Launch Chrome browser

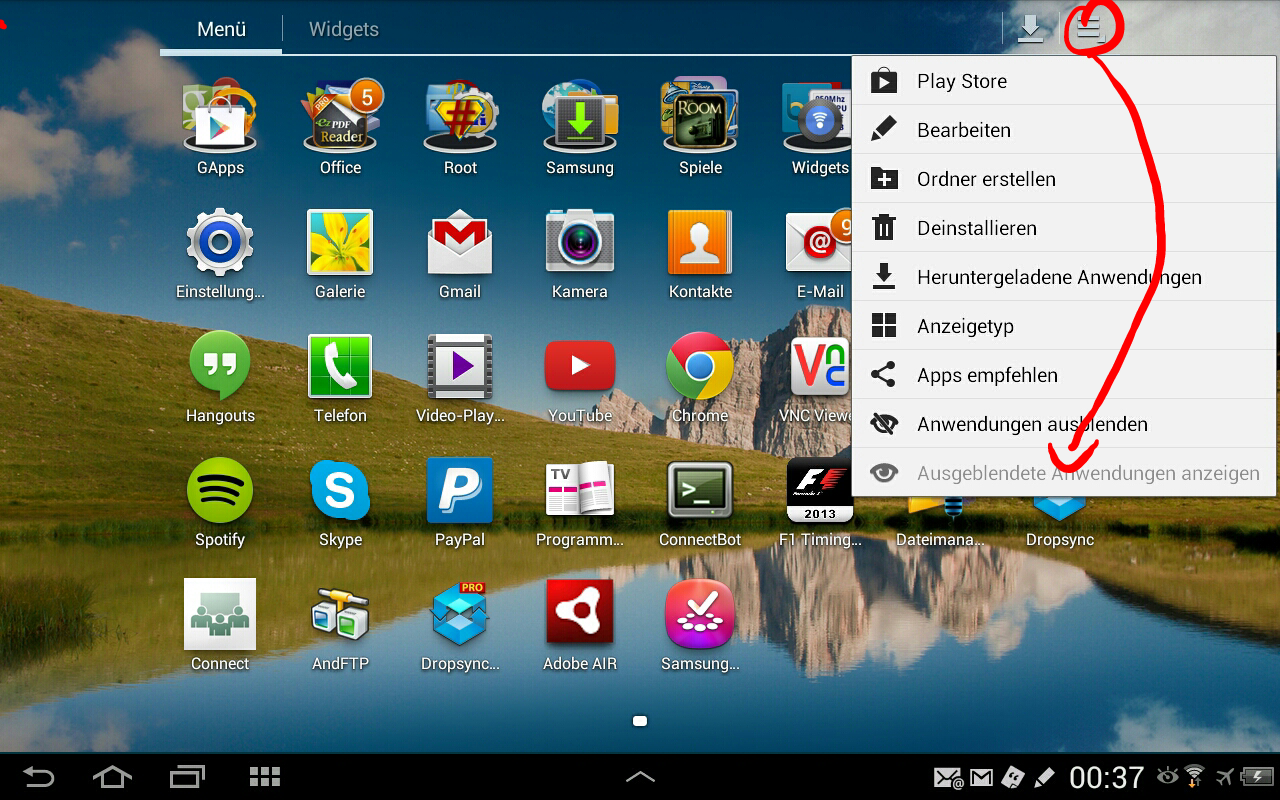[x=700, y=365]
